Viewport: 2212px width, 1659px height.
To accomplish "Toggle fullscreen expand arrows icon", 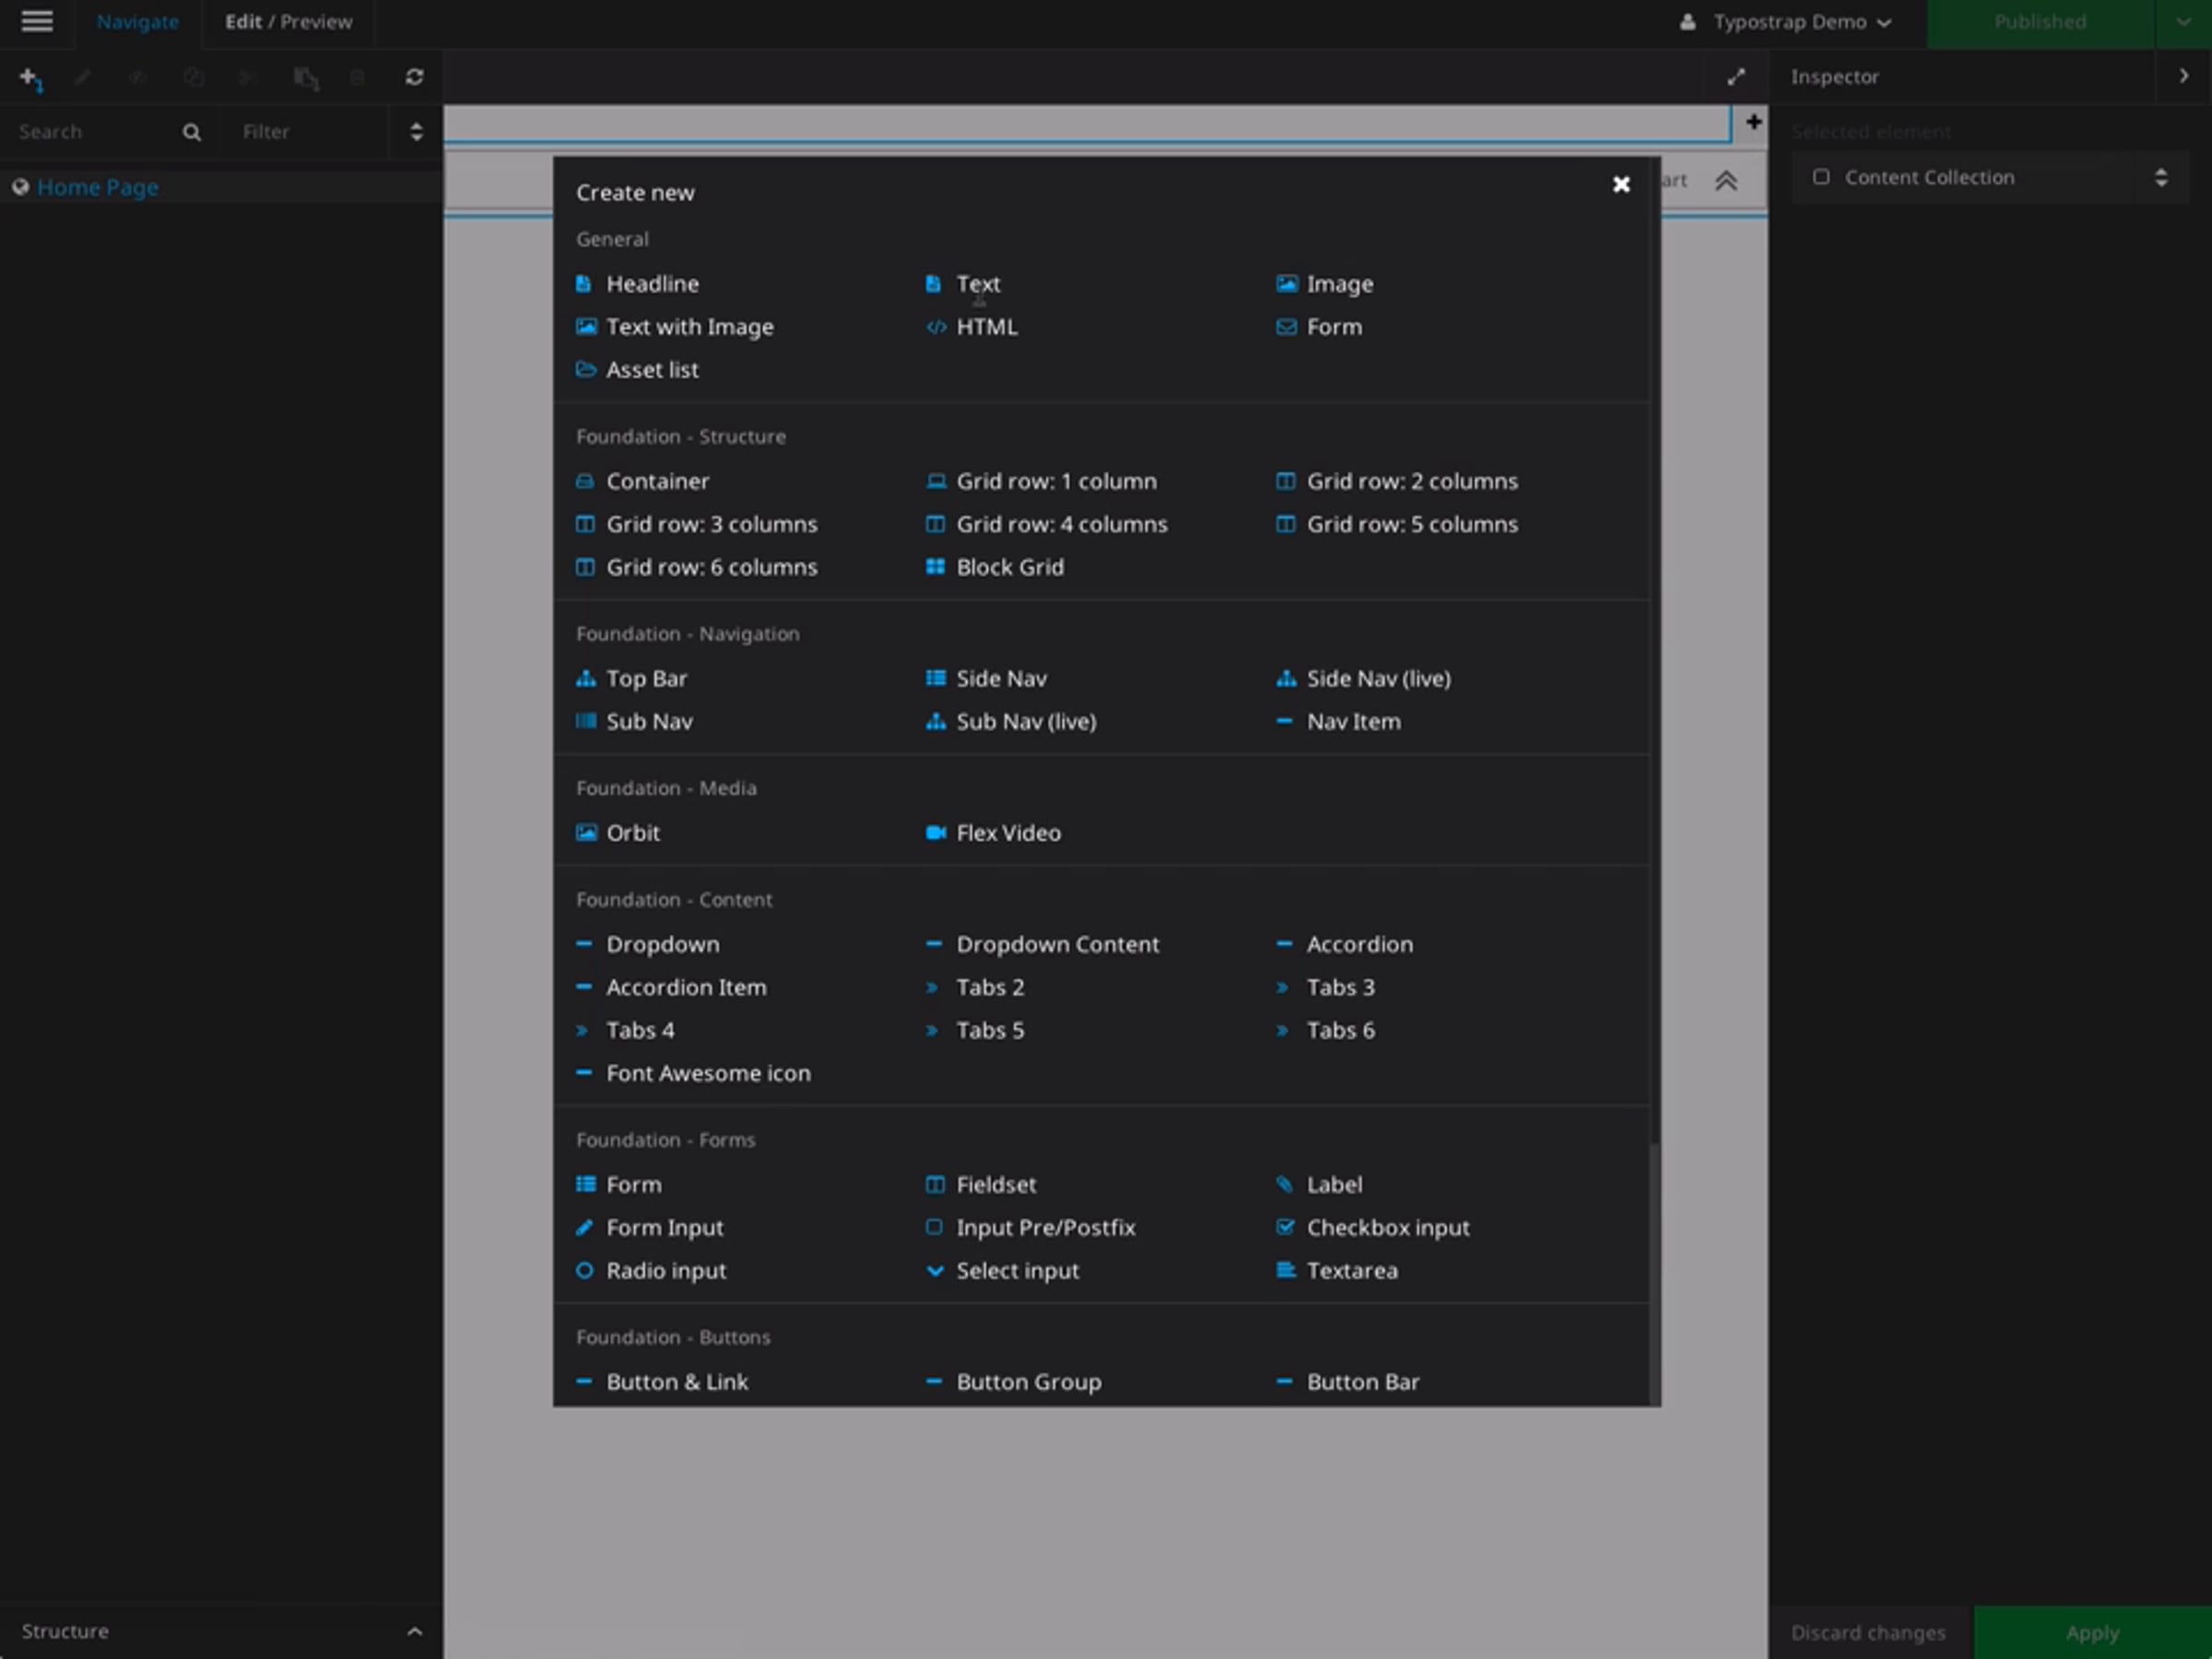I will (1736, 77).
